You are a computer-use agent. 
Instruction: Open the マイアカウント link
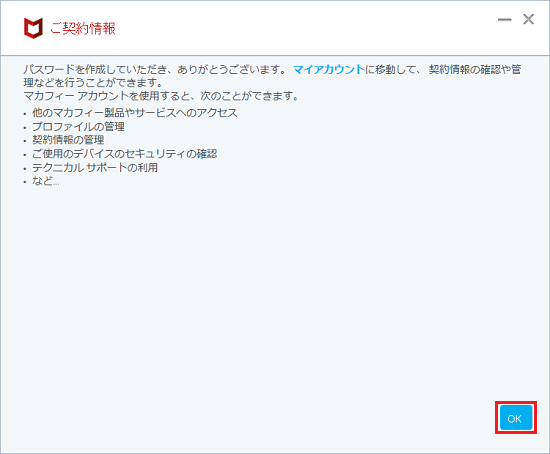pos(329,69)
